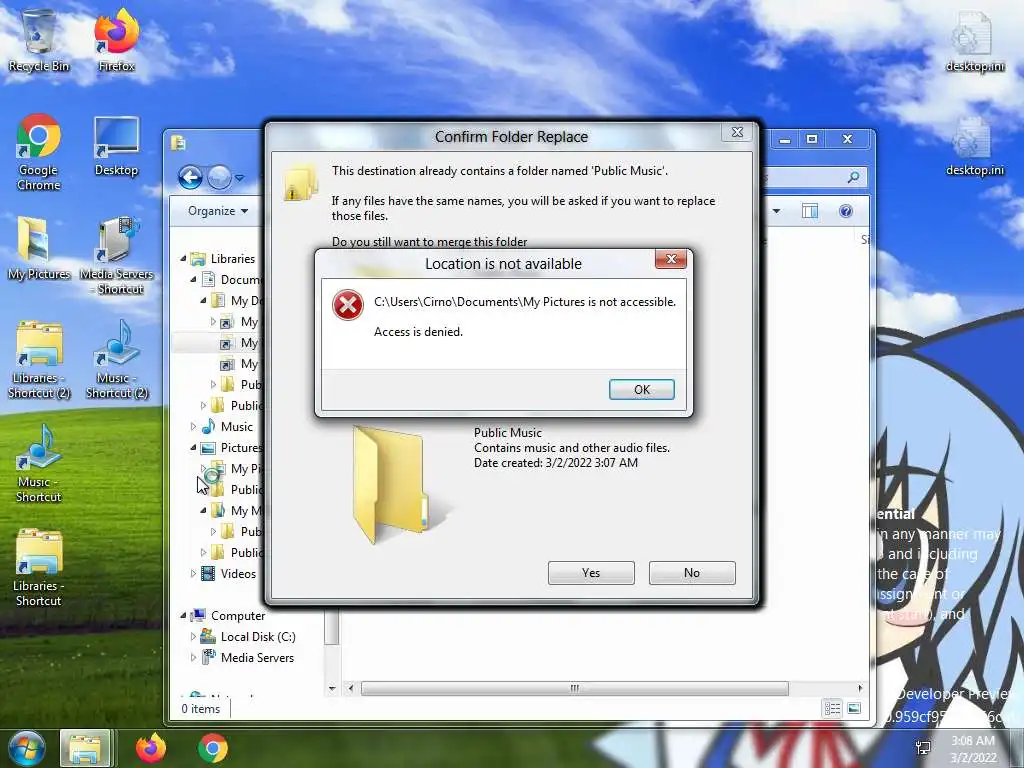Click No in Confirm Folder Replace
This screenshot has width=1024, height=768.
point(692,573)
